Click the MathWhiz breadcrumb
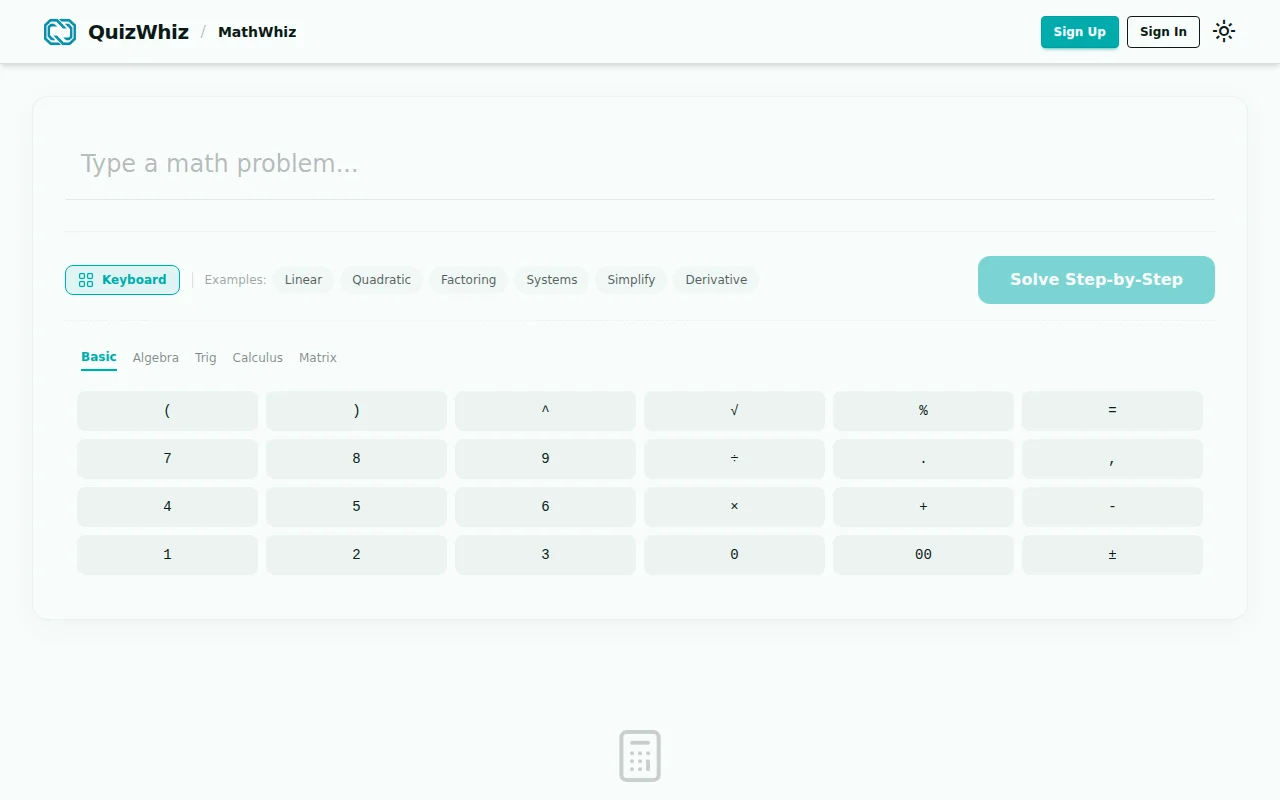 coord(257,32)
